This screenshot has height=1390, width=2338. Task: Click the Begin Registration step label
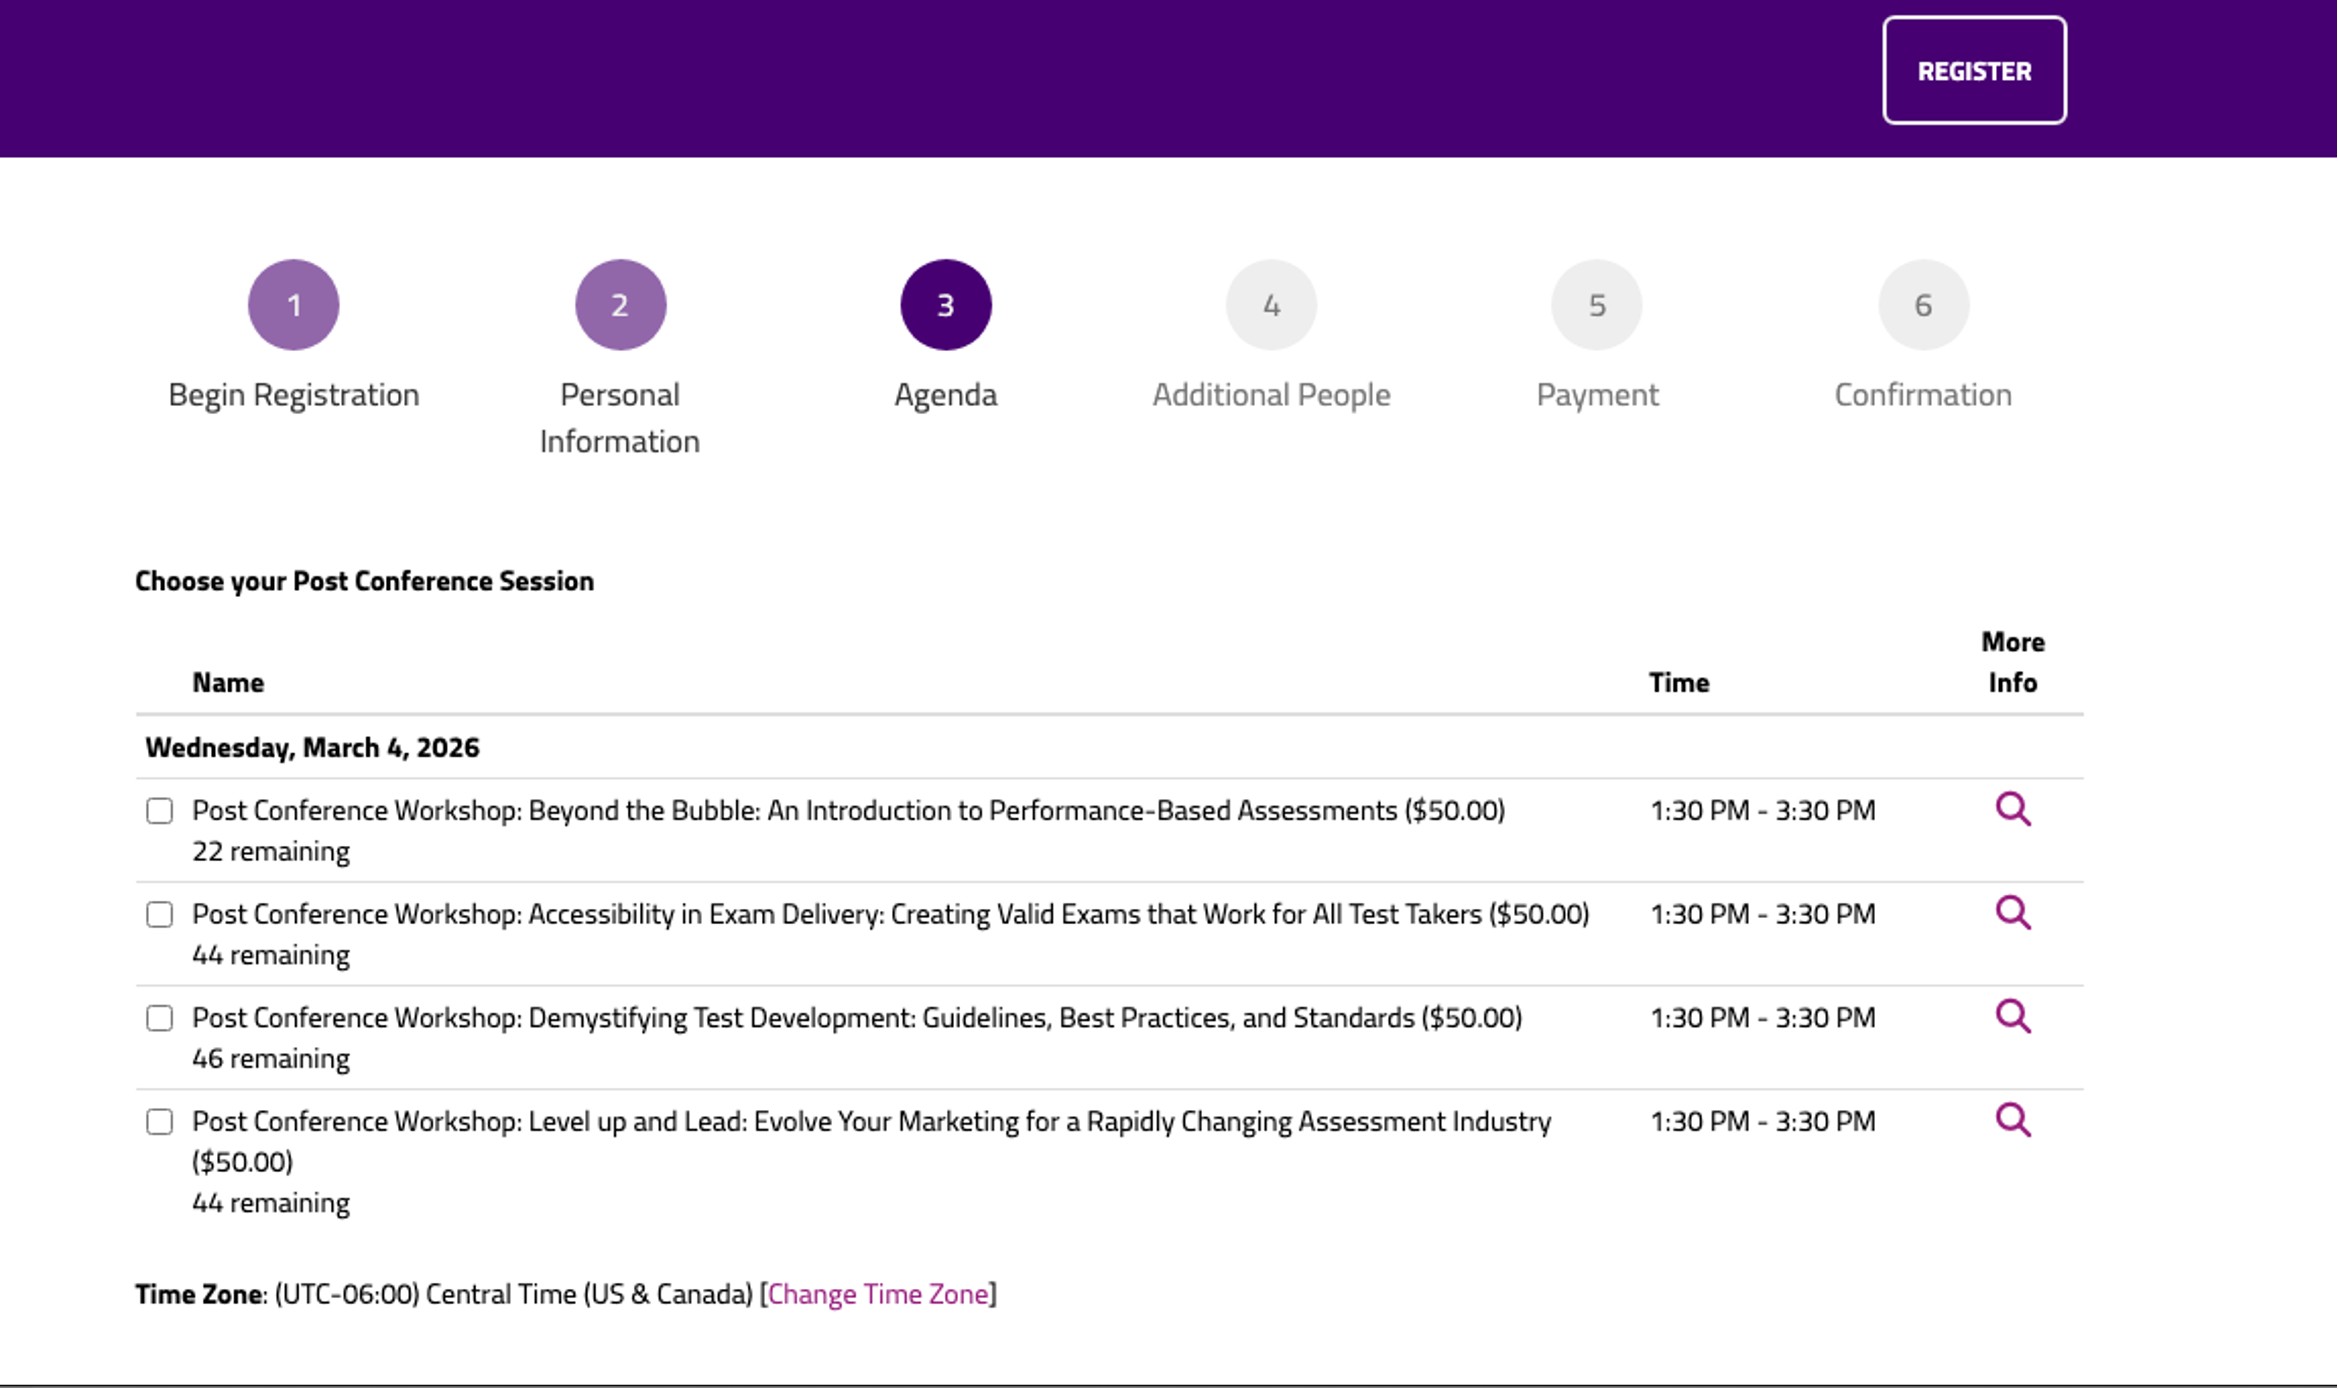click(293, 395)
